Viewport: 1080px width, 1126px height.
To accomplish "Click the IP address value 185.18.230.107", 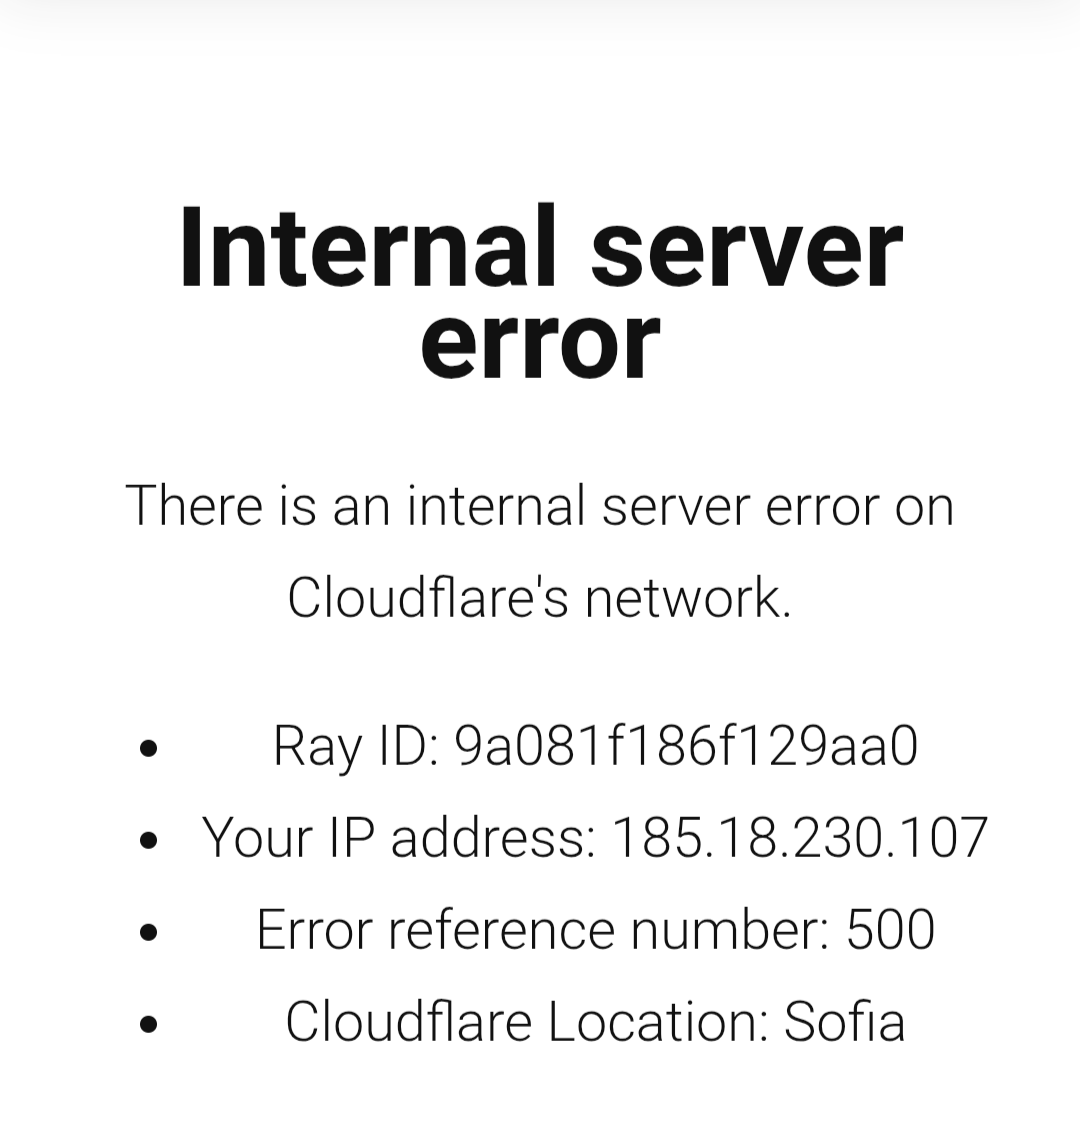I will (799, 838).
